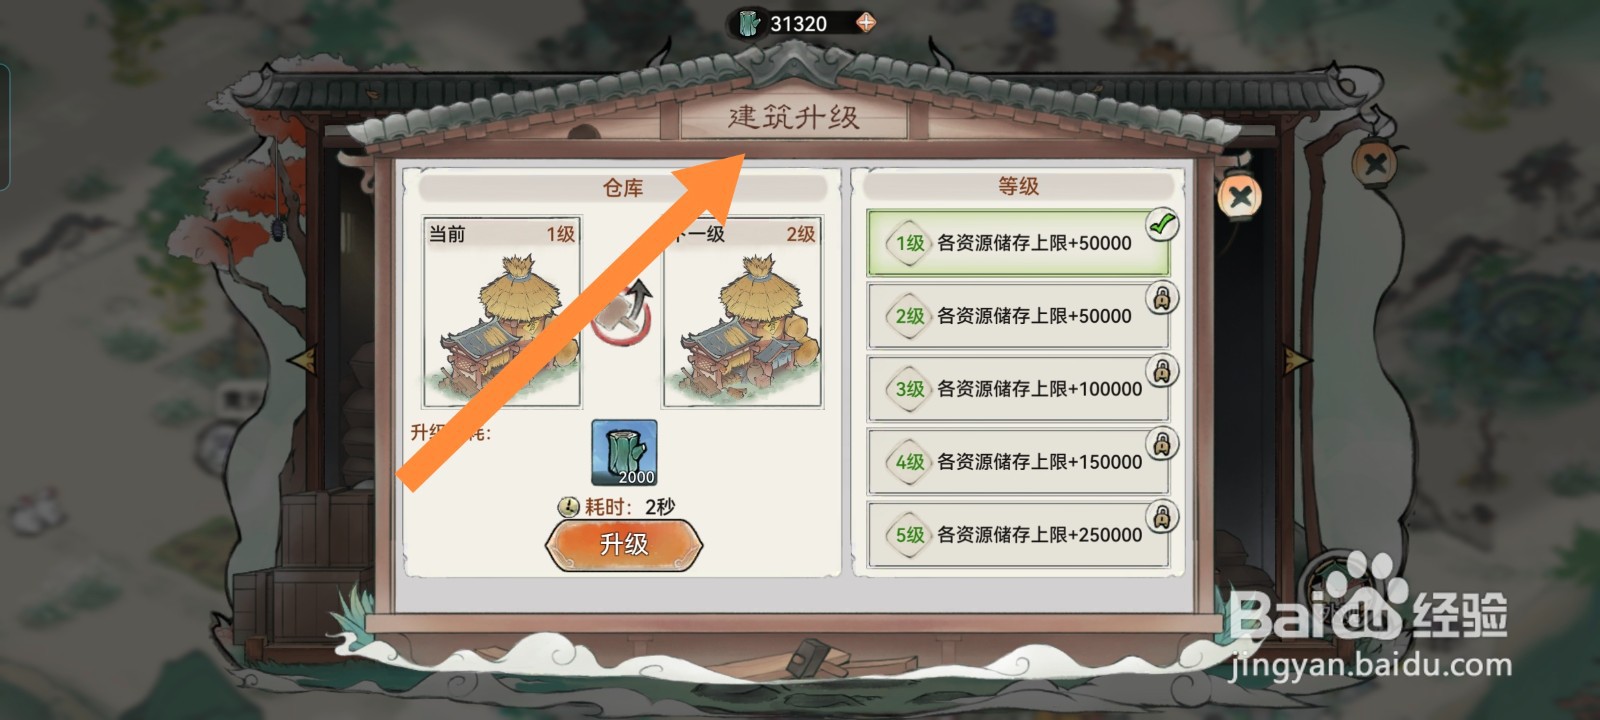Select the 3级 storage +100000 row
The image size is (1600, 720).
[x=1018, y=389]
